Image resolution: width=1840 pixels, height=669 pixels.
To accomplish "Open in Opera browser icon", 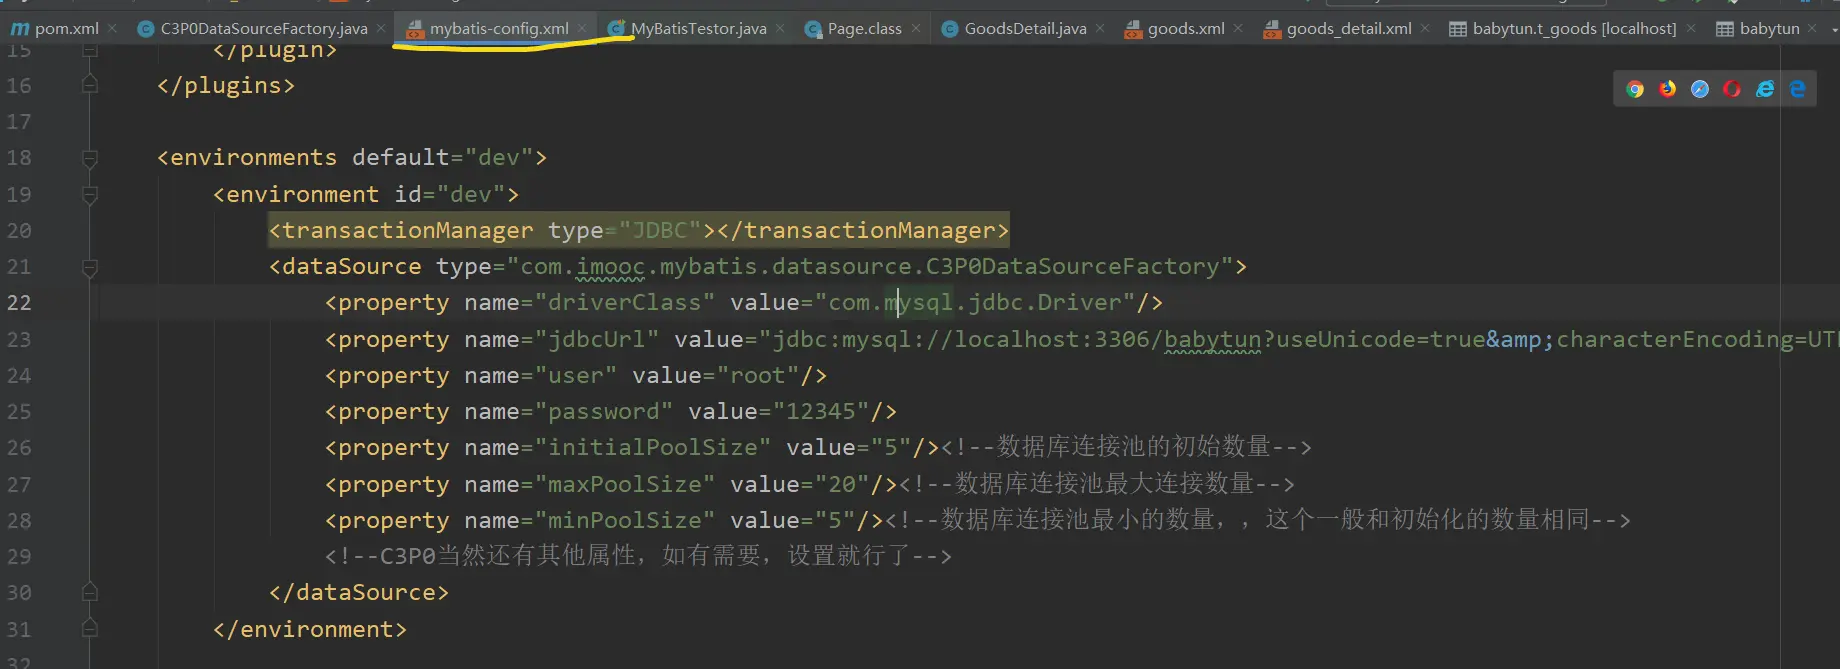I will (1732, 89).
